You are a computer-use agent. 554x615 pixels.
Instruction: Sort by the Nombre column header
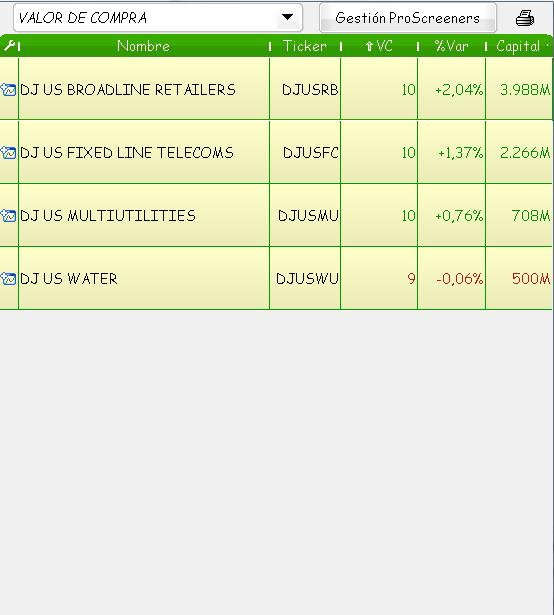pos(144,46)
